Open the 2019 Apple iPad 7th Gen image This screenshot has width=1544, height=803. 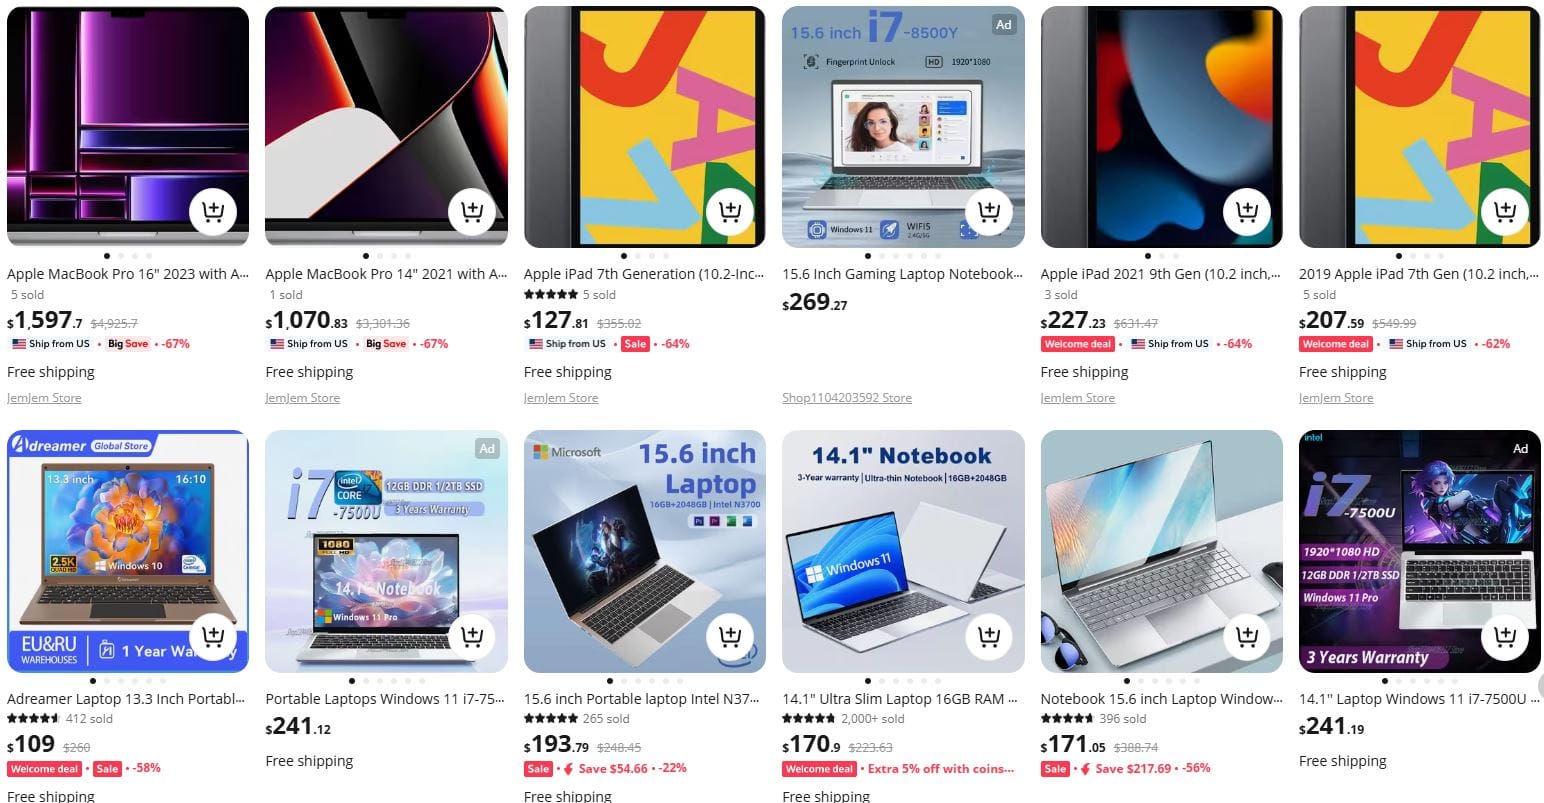point(1420,127)
